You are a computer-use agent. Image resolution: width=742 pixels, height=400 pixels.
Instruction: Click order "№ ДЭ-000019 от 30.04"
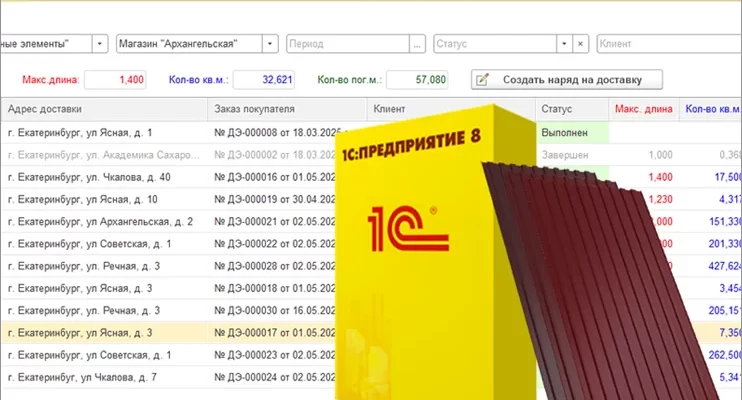click(x=274, y=200)
